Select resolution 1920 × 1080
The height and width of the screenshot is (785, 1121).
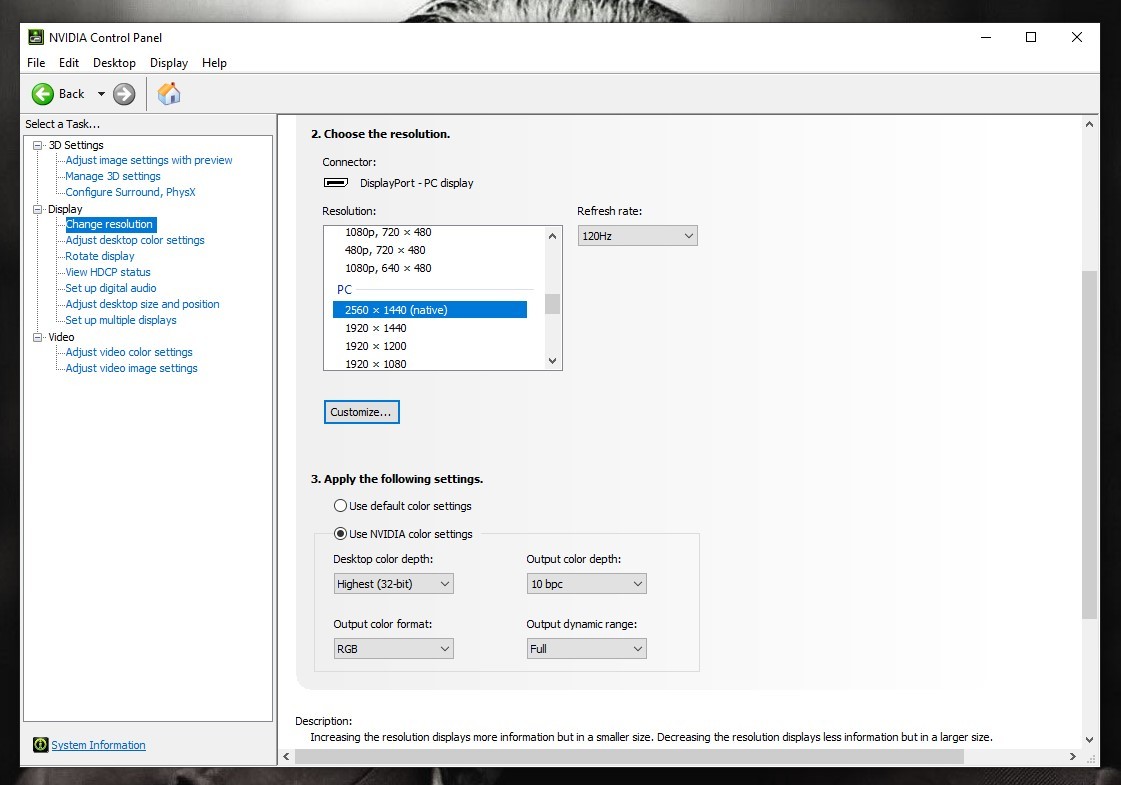point(376,364)
